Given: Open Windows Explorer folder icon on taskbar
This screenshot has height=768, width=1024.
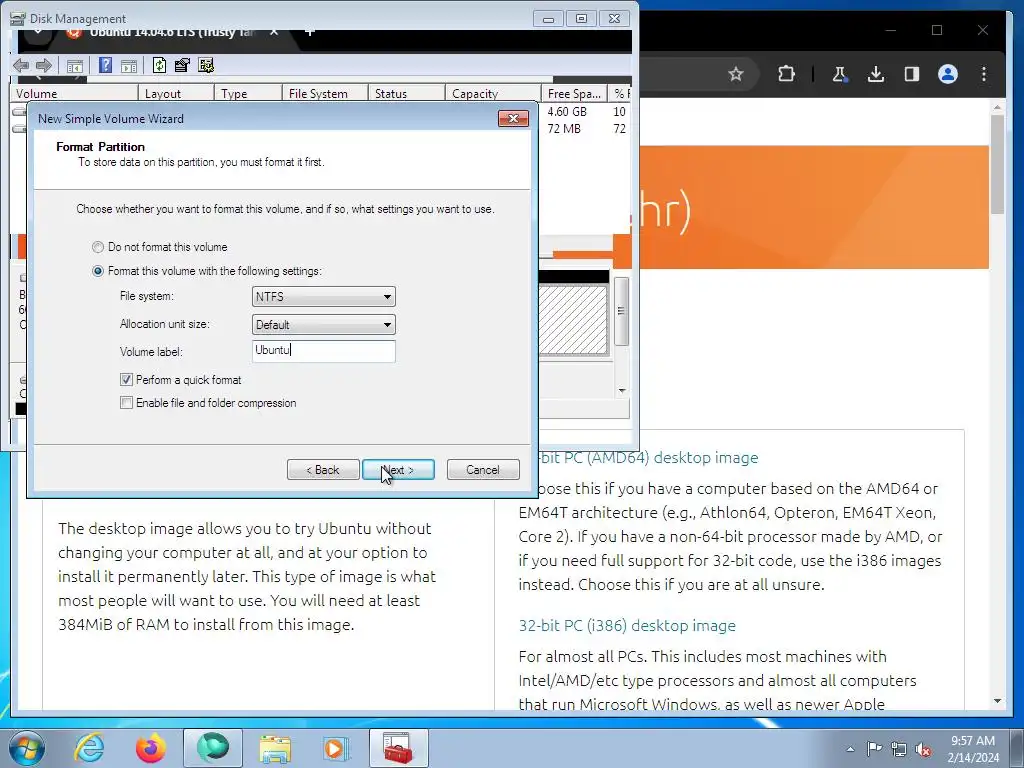Looking at the screenshot, I should (275, 748).
